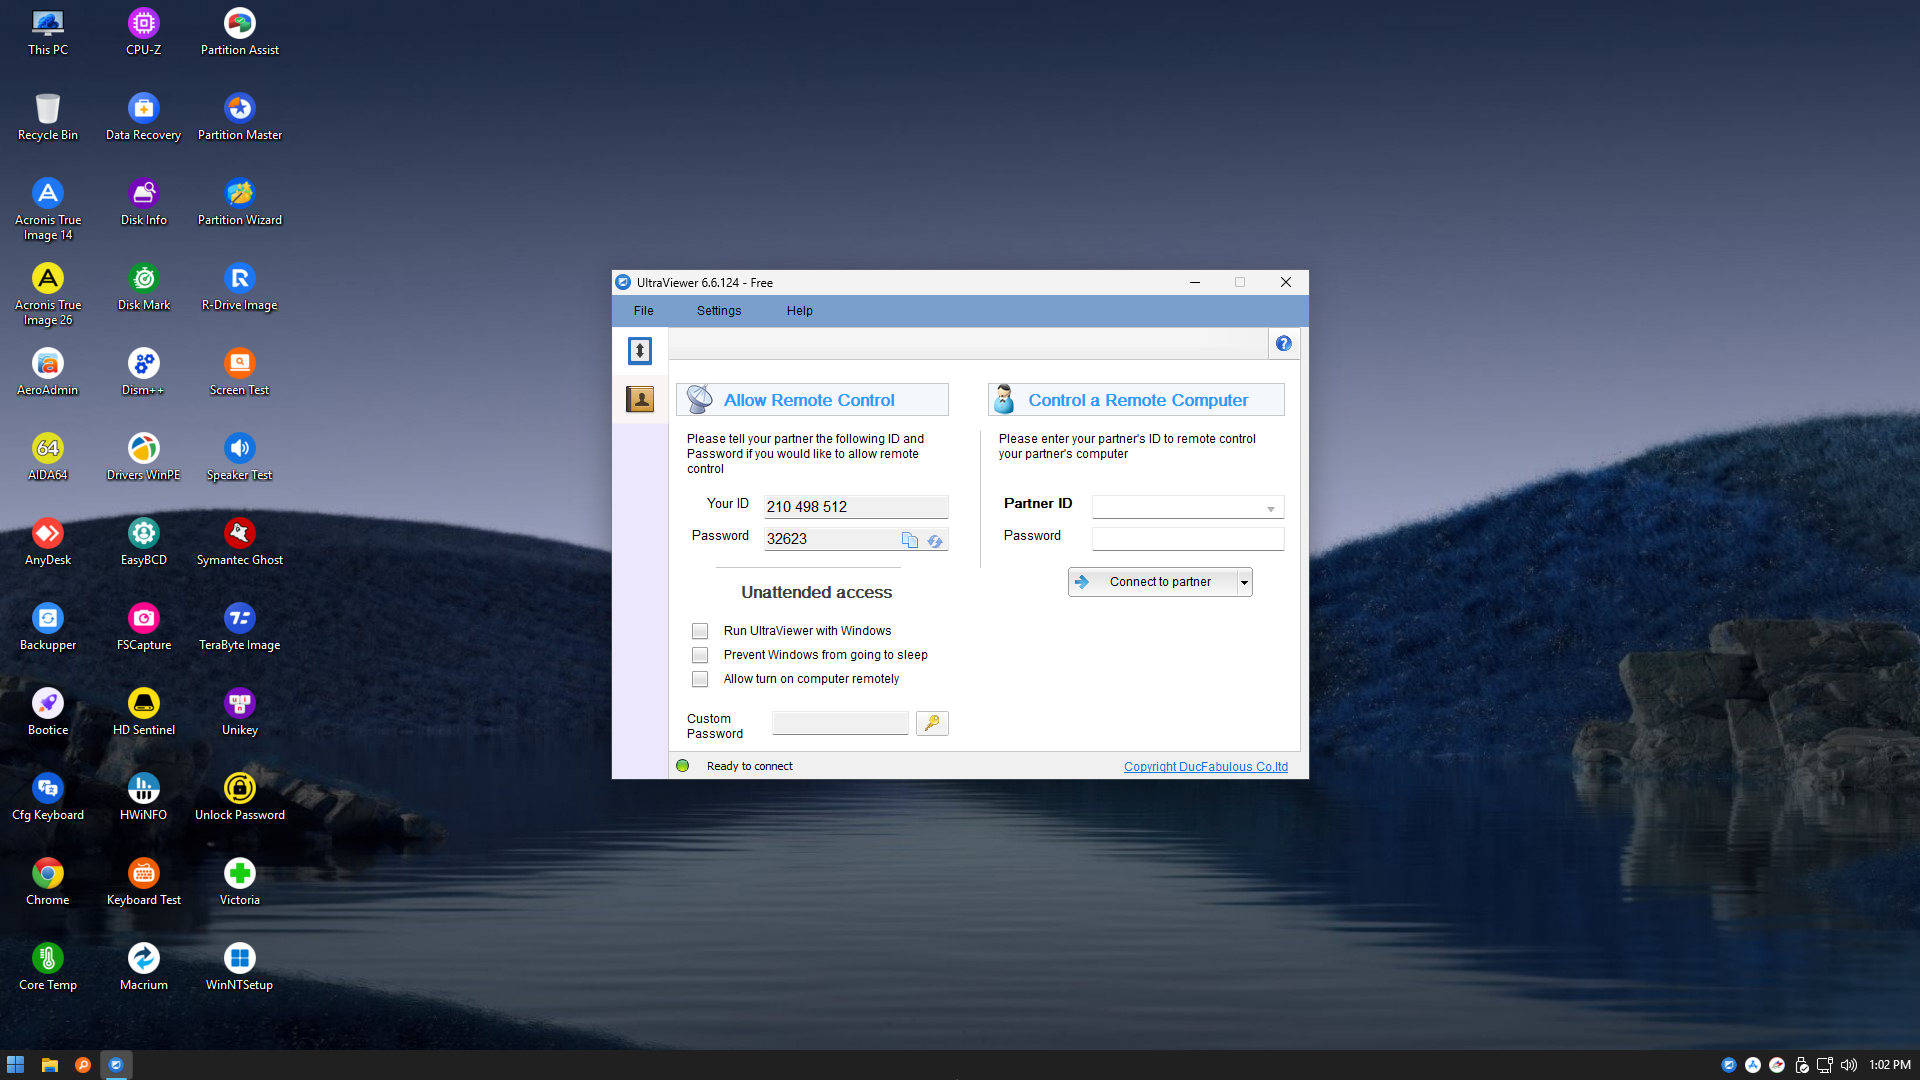Enable Allow turn on computer remotely
This screenshot has height=1080, width=1920.
tap(700, 679)
